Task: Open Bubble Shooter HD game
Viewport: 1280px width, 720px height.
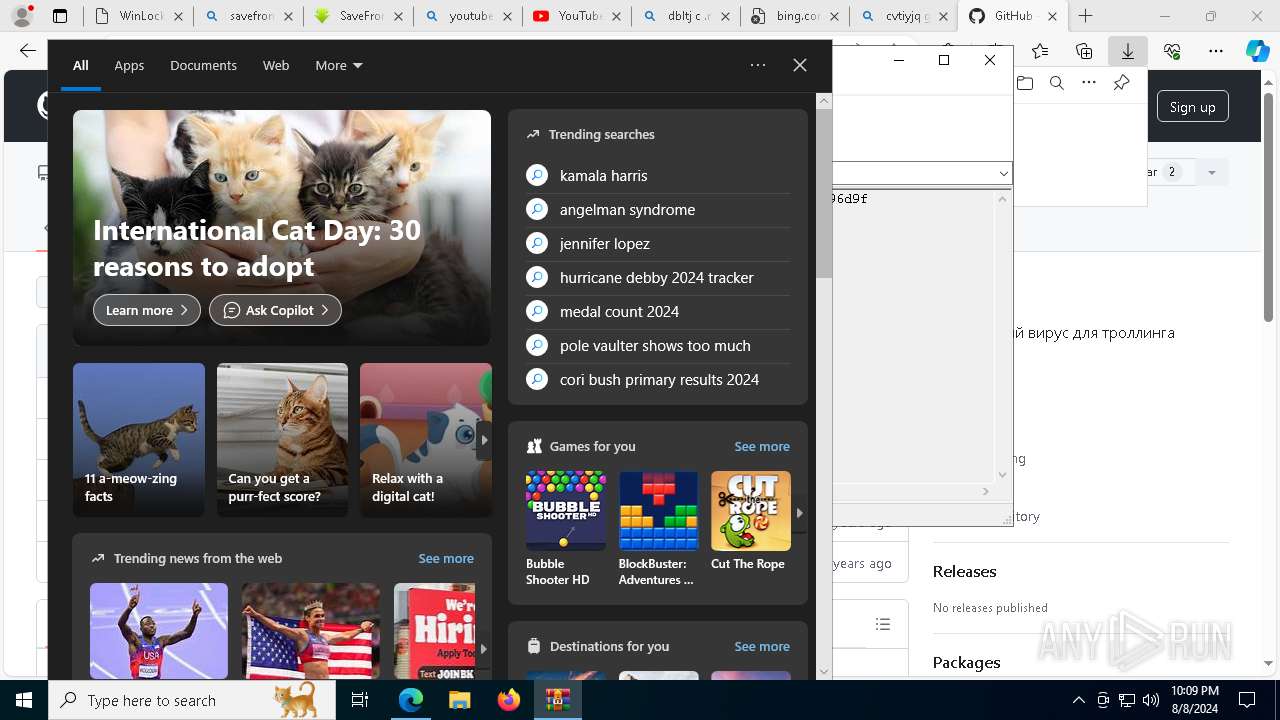Action: point(565,528)
